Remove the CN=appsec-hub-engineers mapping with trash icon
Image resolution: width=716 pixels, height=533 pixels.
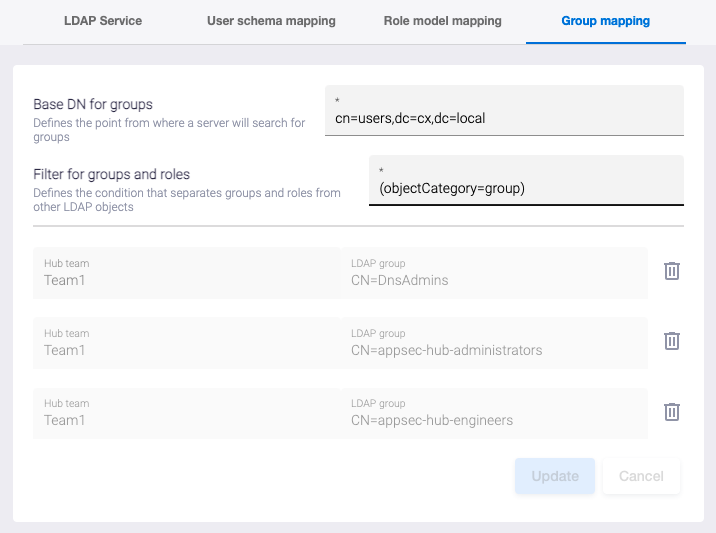(672, 412)
